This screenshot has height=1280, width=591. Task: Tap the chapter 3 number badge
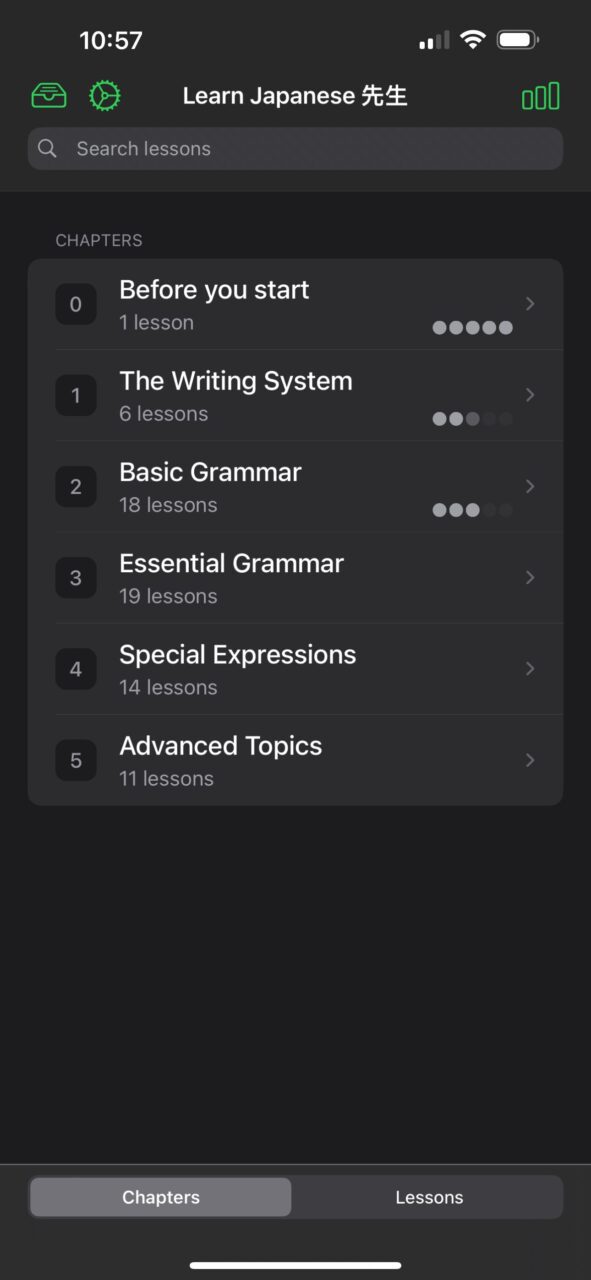(76, 578)
